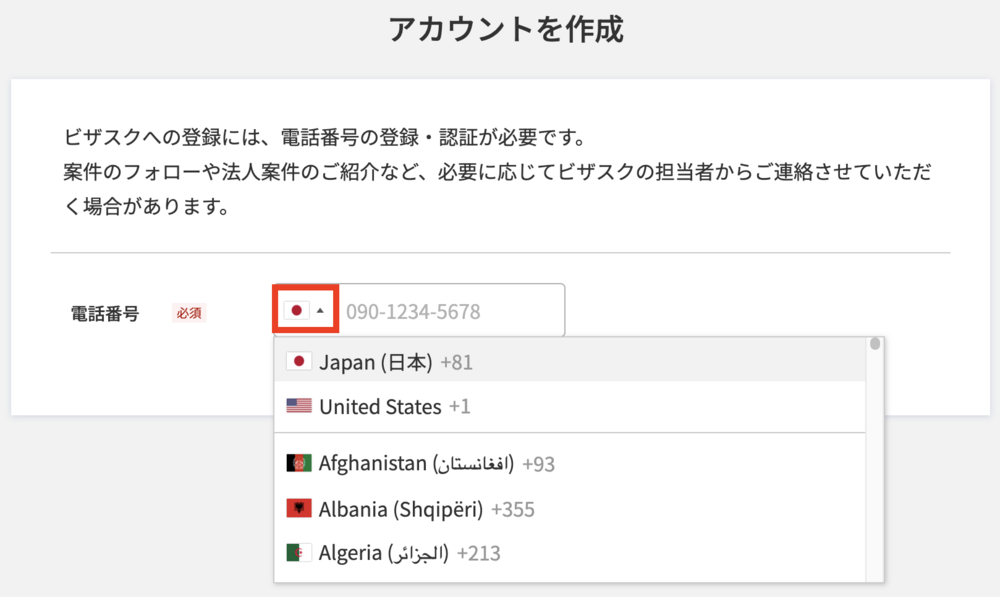Image resolution: width=1000 pixels, height=597 pixels.
Task: Select Algeria (الجزائر) from the list
Action: 570,552
